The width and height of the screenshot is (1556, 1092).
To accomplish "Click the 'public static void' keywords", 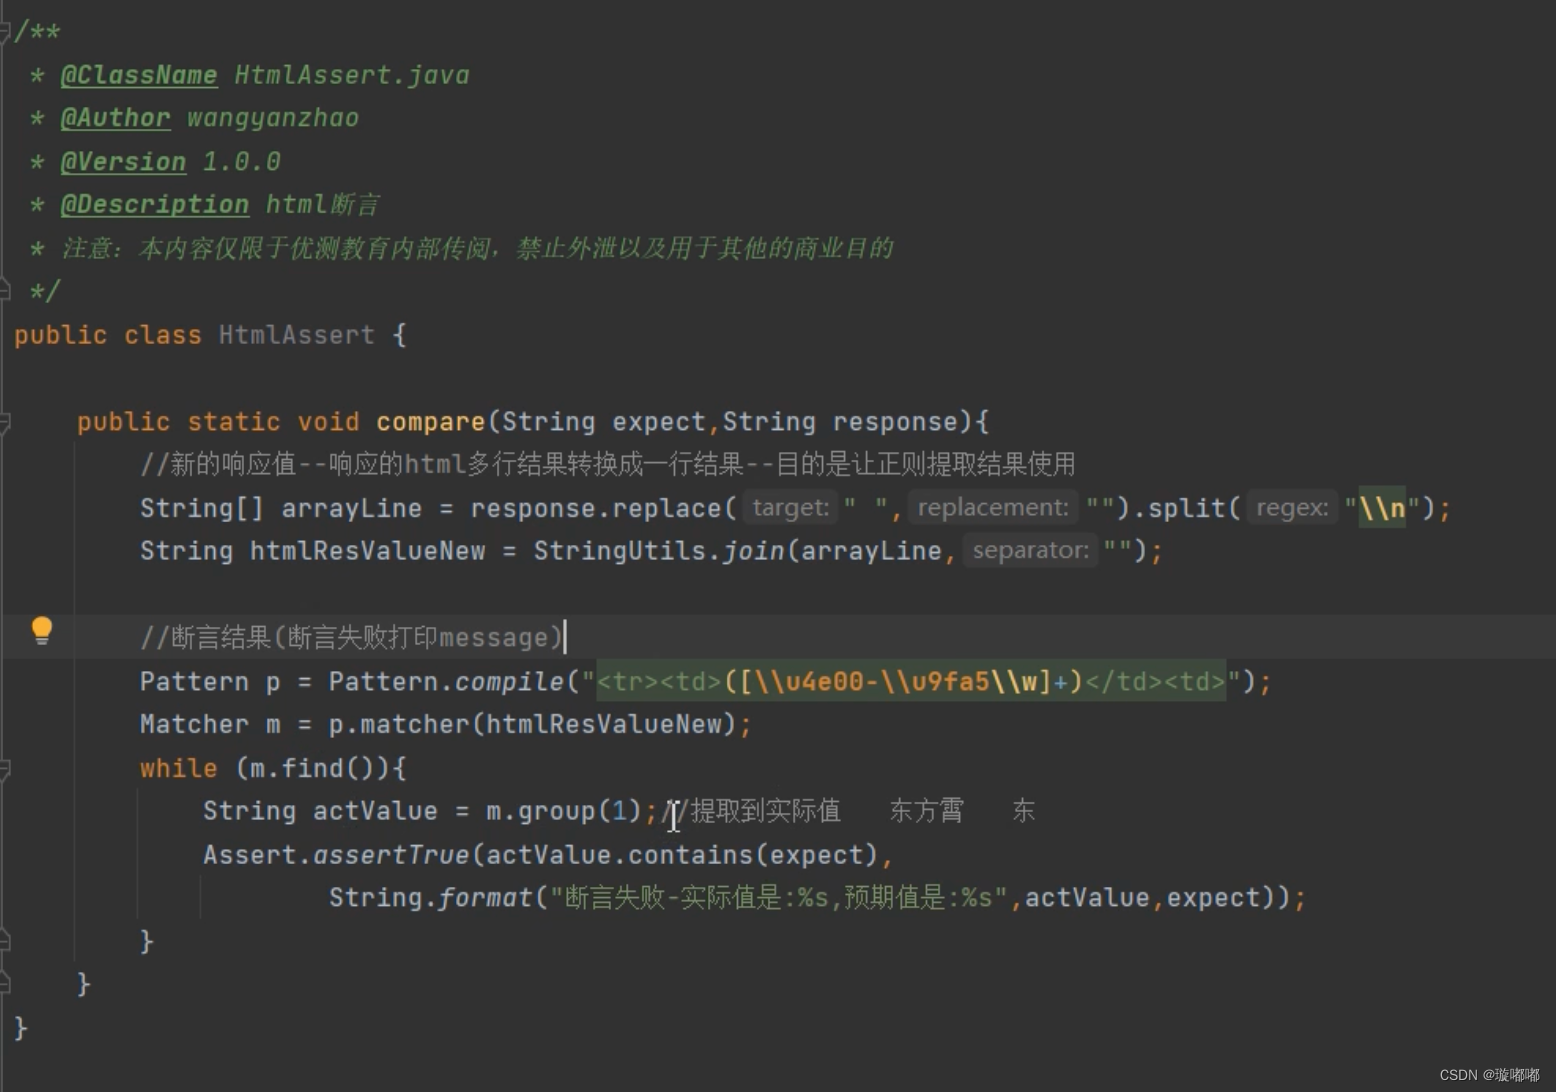I will coord(218,422).
